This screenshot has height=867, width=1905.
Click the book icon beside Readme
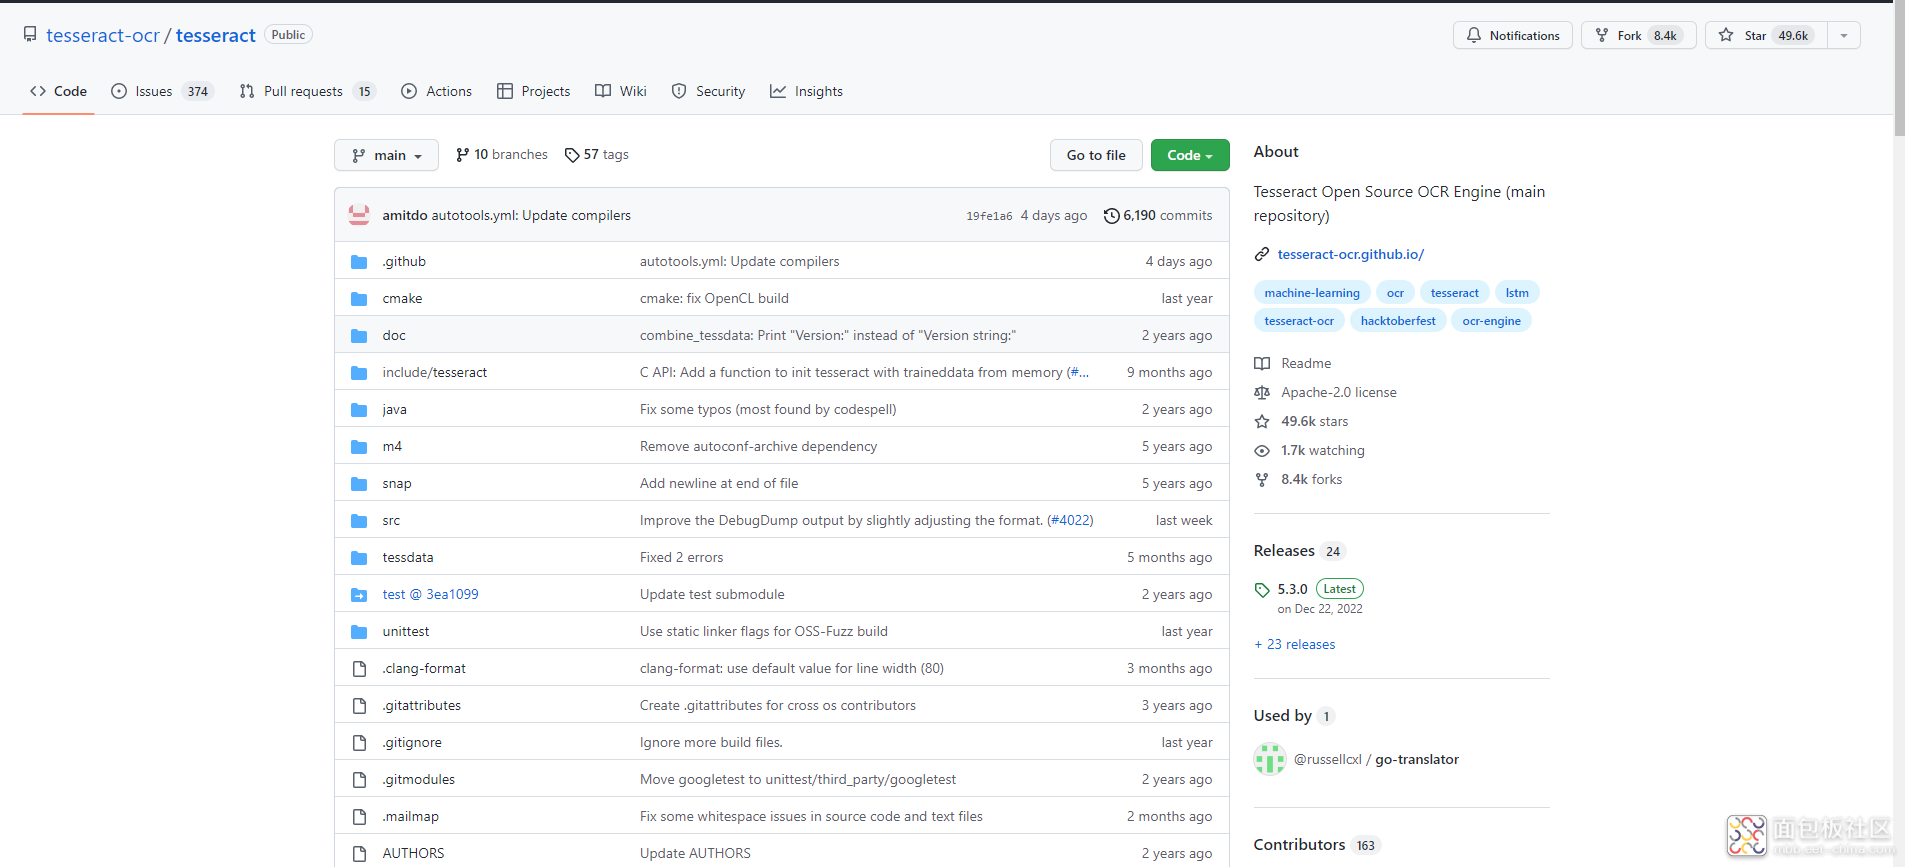(x=1262, y=364)
